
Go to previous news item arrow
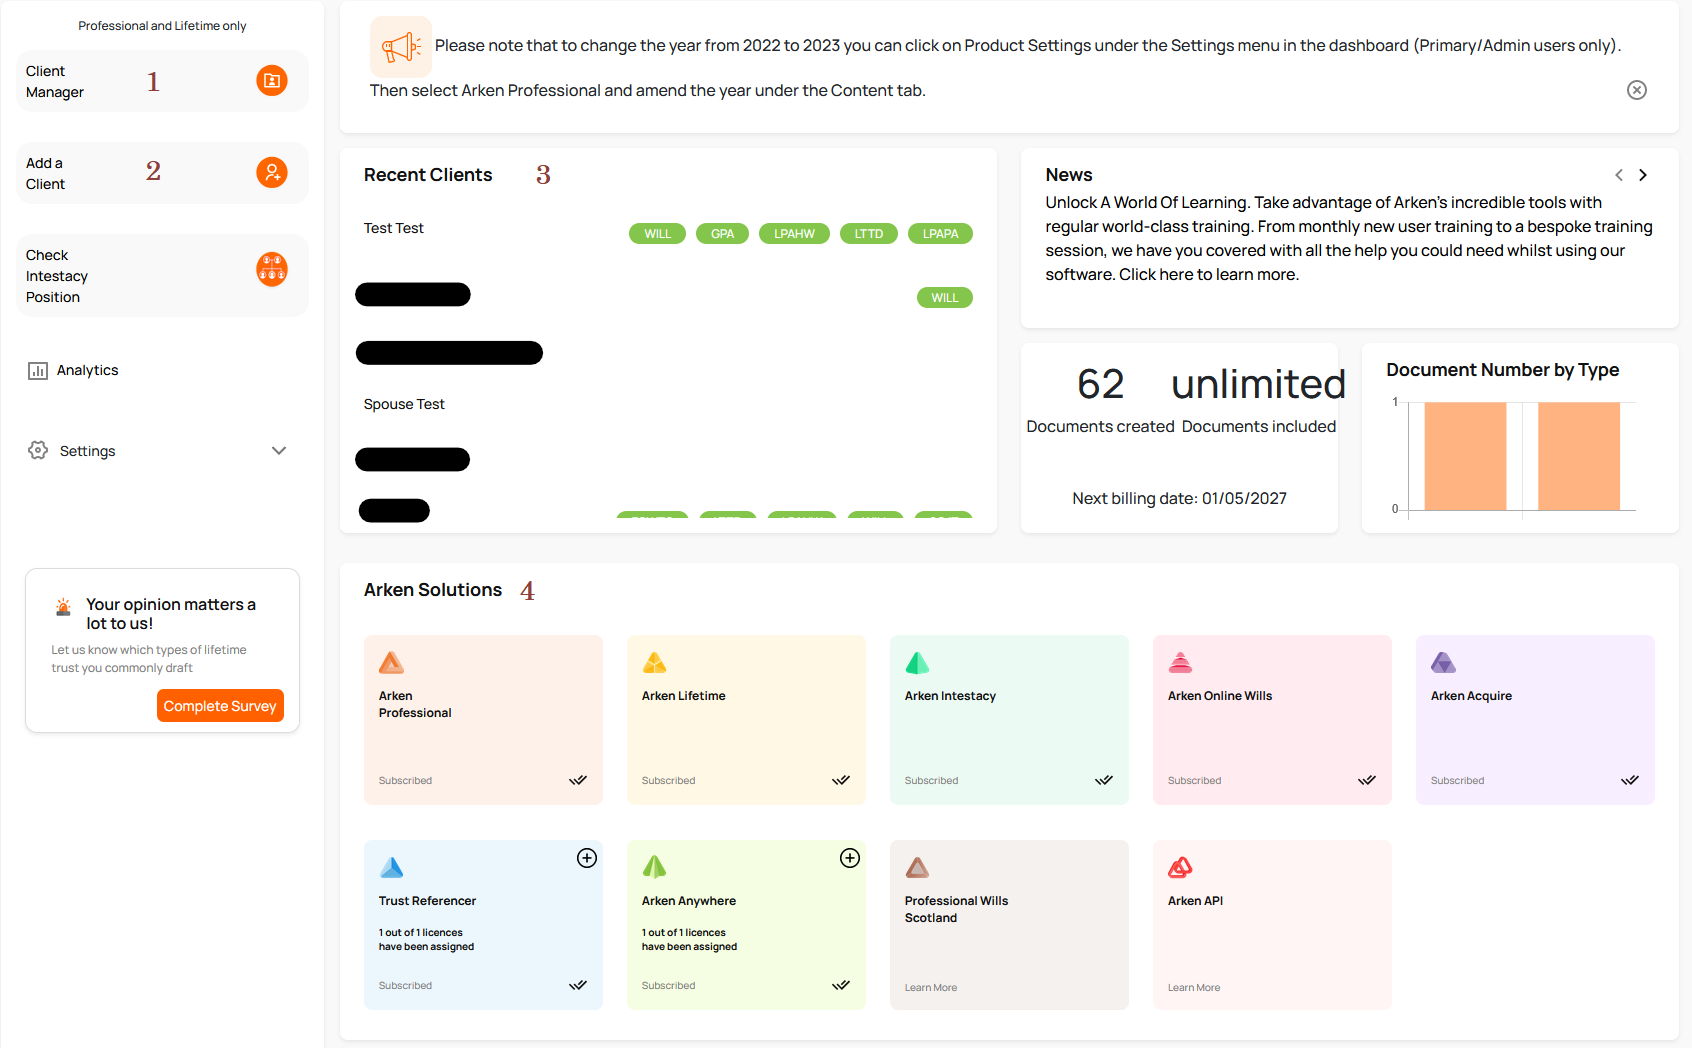1619,175
